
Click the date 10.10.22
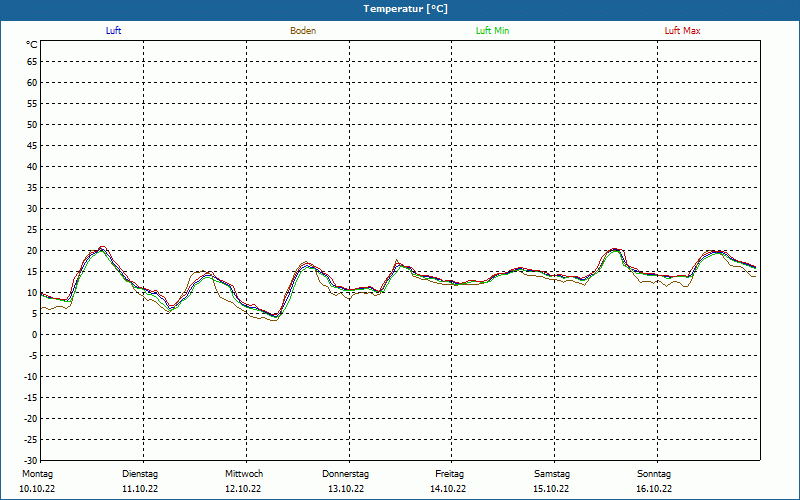coord(37,489)
